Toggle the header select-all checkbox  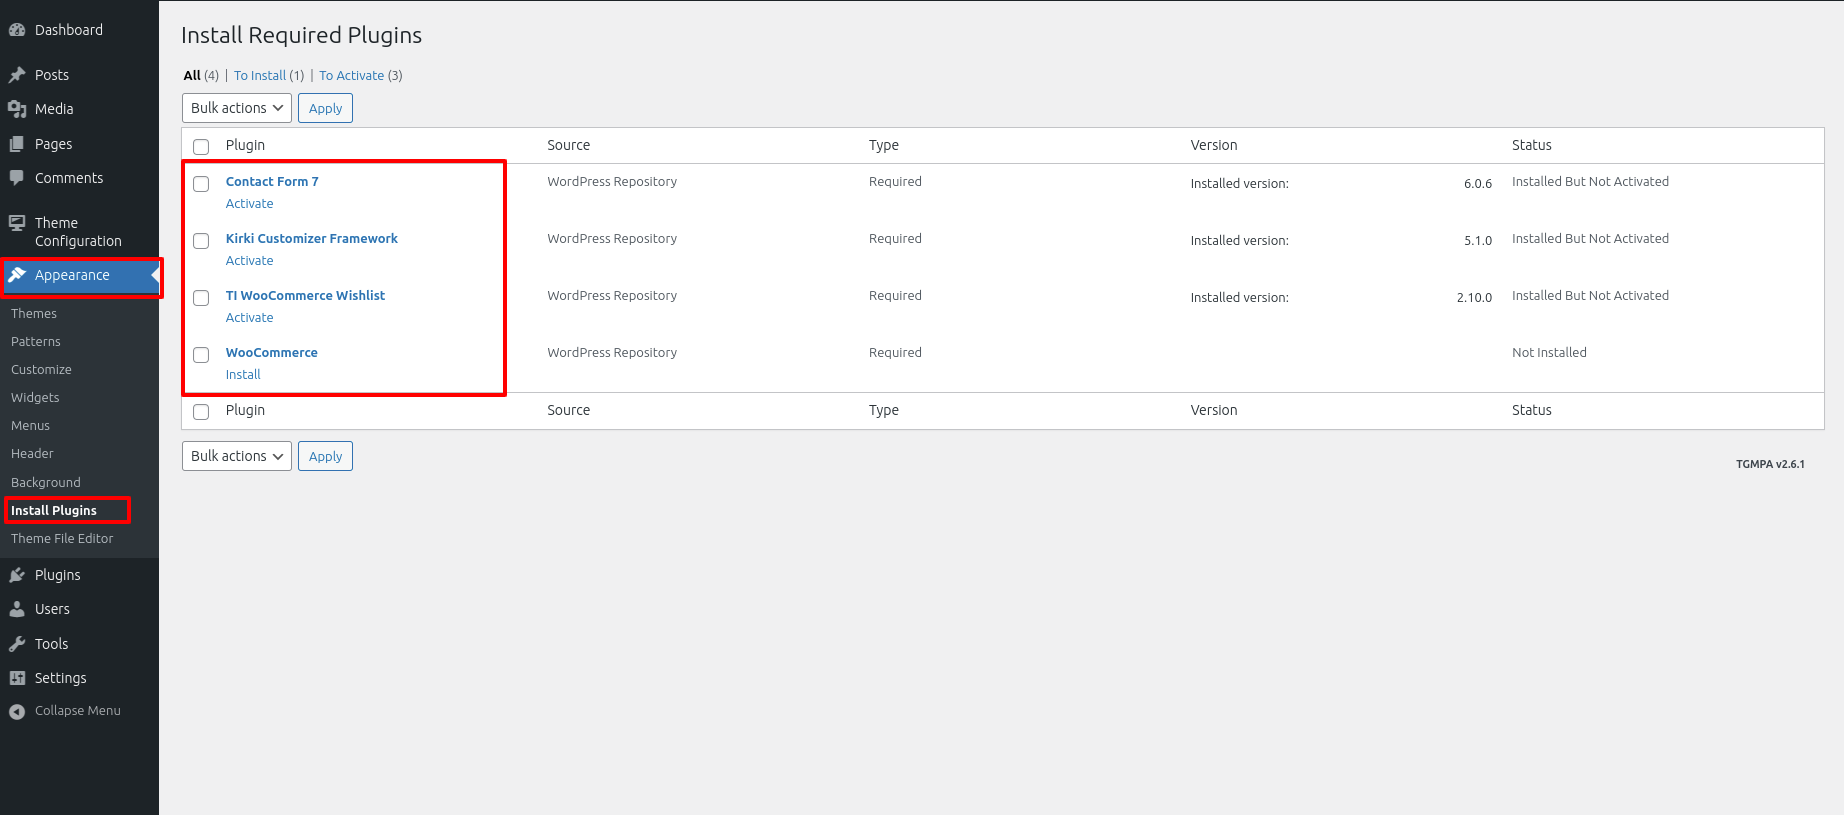pyautogui.click(x=201, y=147)
